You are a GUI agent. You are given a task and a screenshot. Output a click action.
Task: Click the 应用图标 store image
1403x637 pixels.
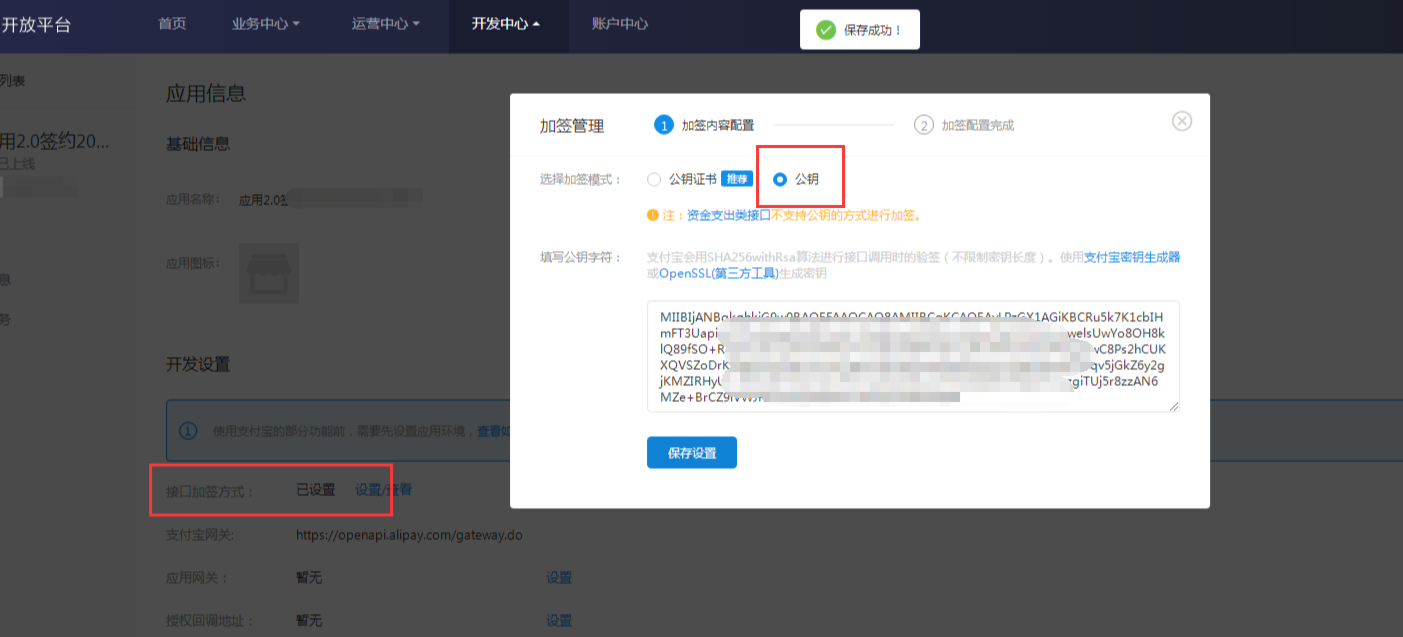268,273
